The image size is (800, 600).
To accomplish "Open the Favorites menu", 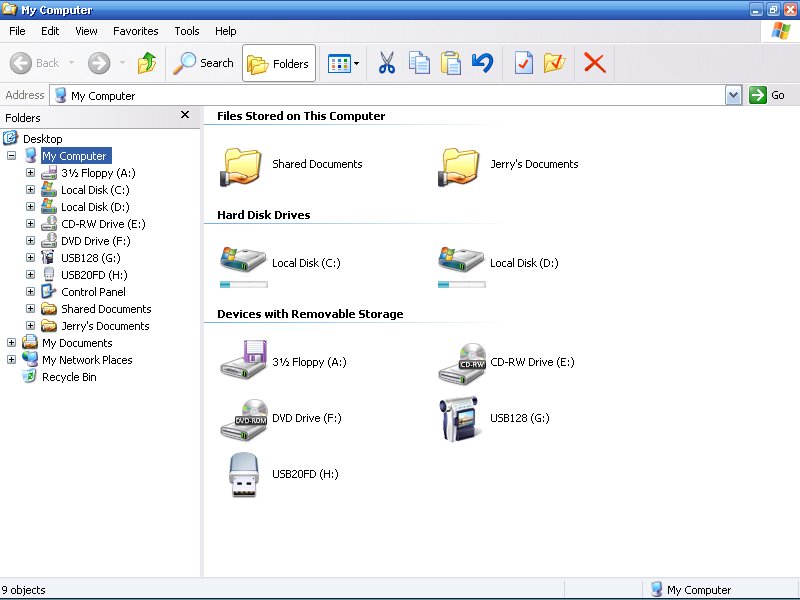I will pyautogui.click(x=135, y=31).
